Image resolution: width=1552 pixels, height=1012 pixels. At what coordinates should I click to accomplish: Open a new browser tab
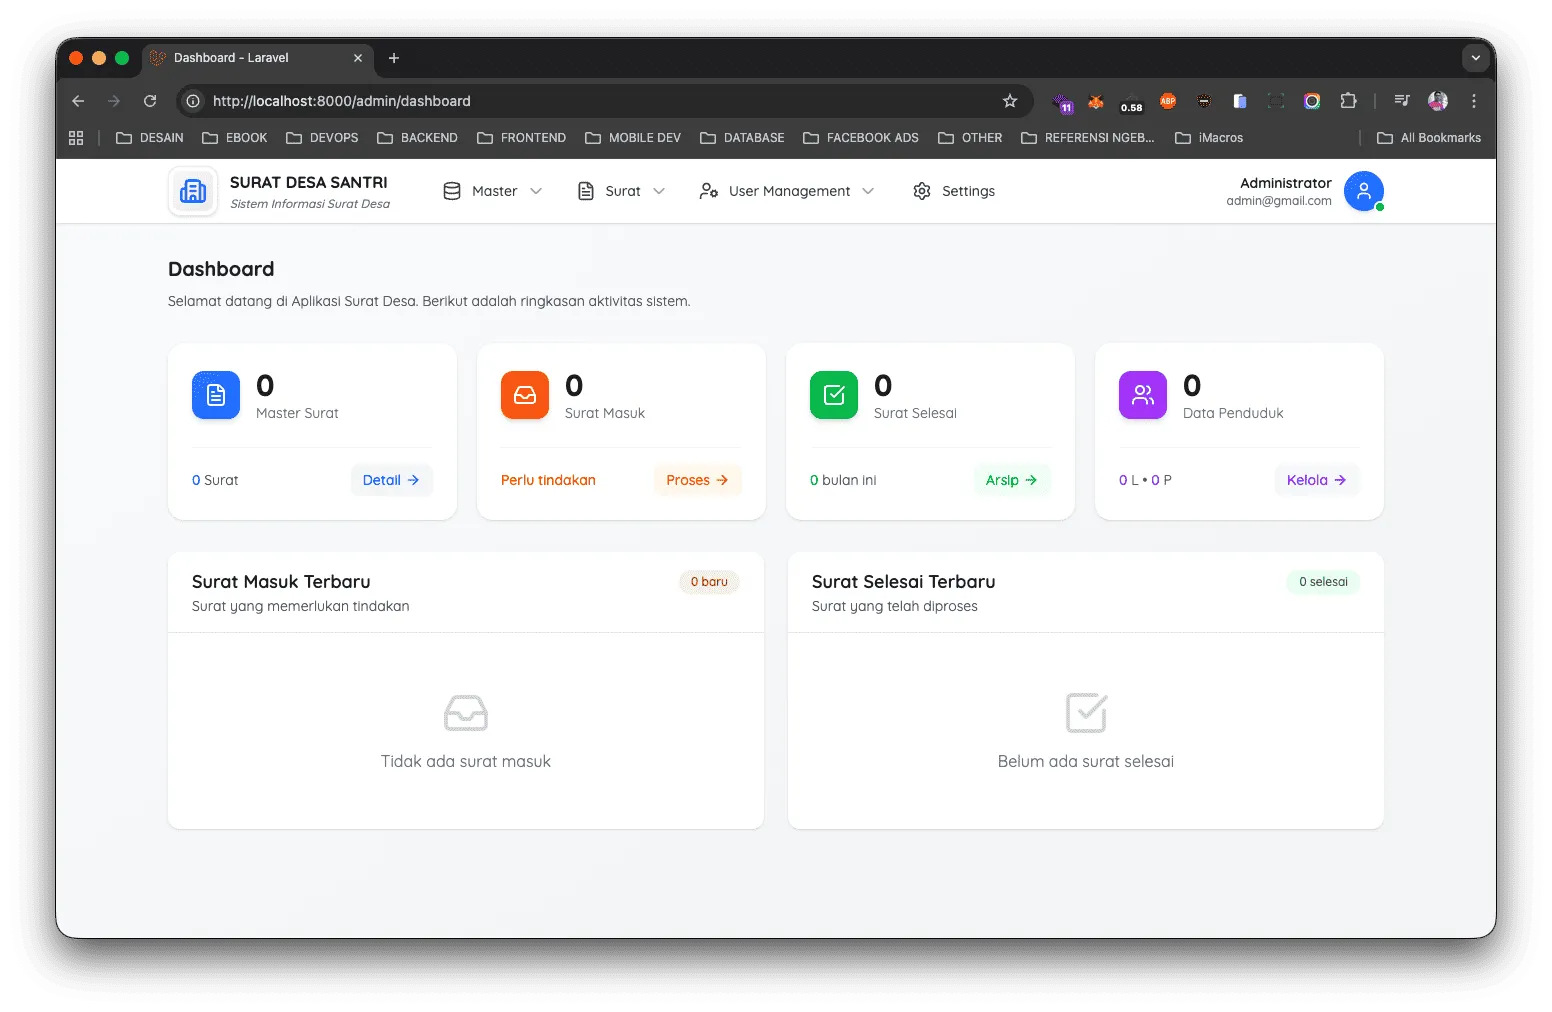pyautogui.click(x=394, y=58)
